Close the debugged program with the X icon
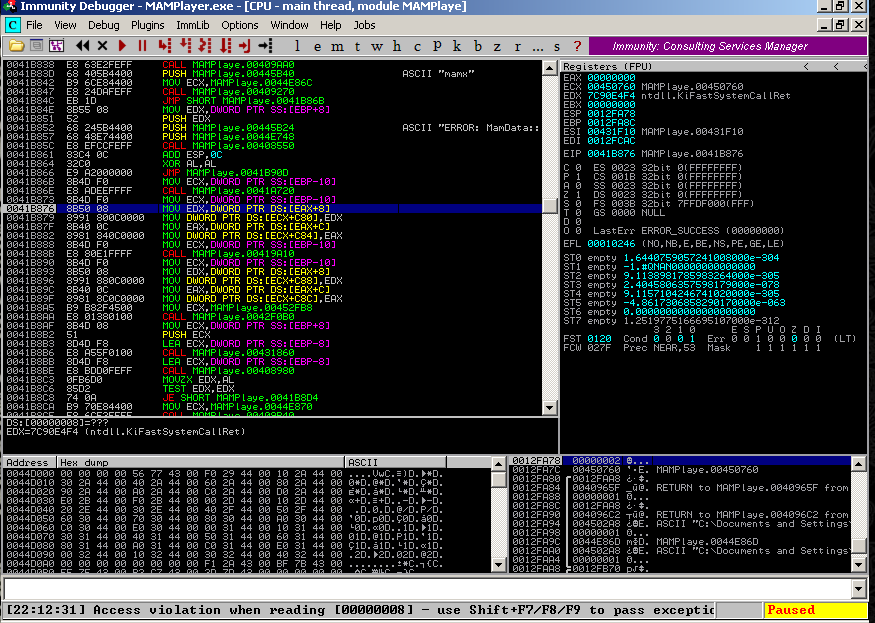Viewport: 875px width, 623px height. [x=102, y=46]
